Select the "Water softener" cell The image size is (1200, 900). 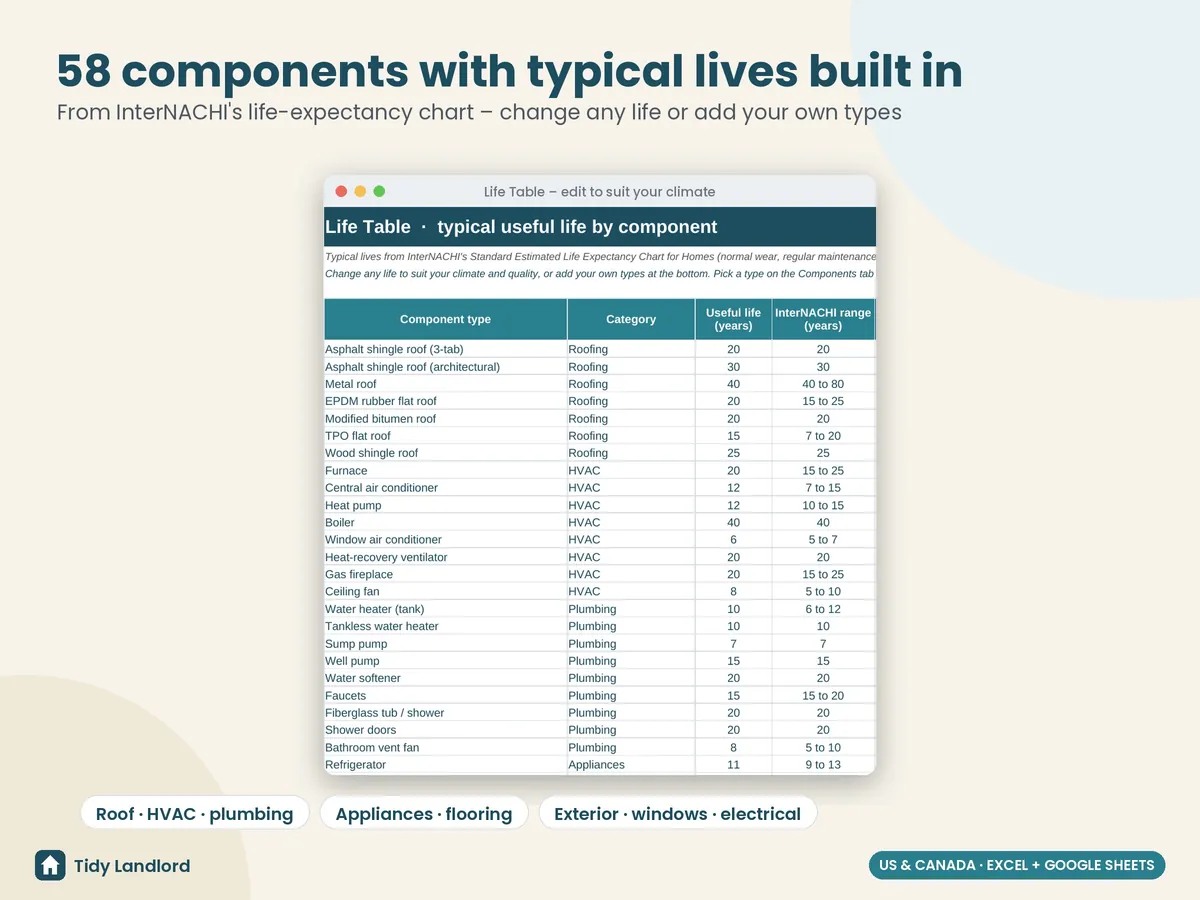446,678
